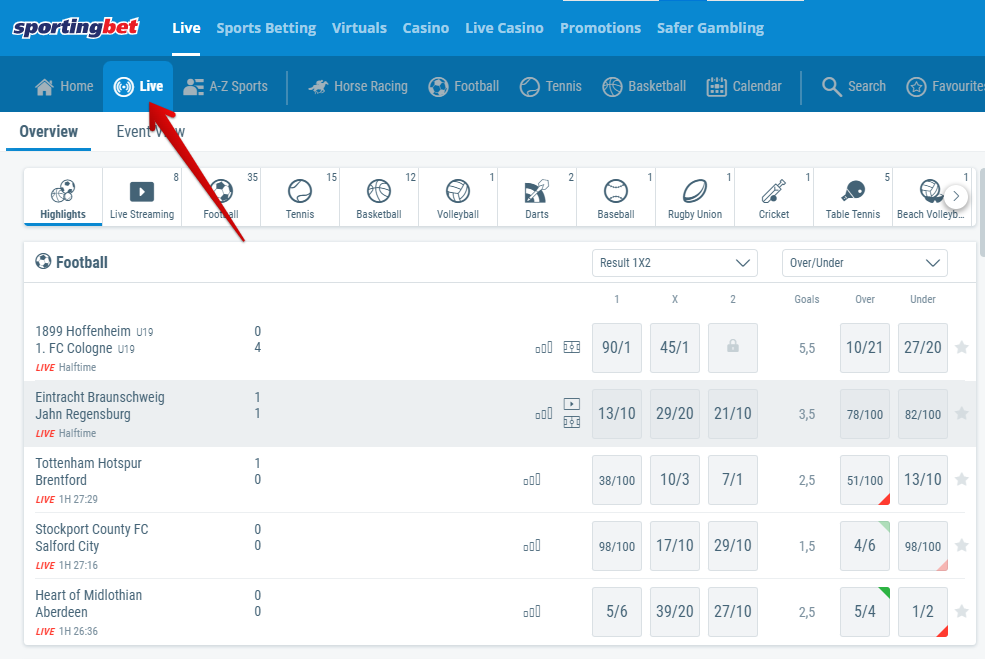
Task: Open pitch view icon for Hoffenheim match
Action: click(572, 347)
